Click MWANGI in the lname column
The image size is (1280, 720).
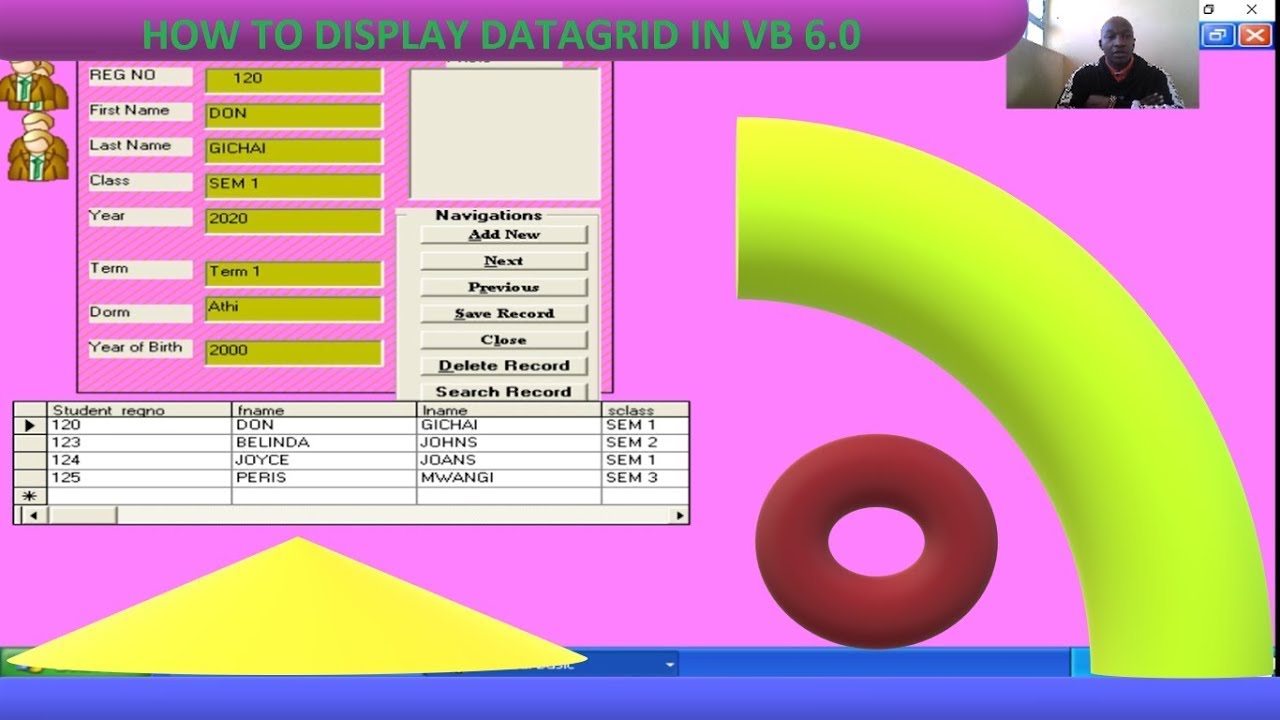(509, 478)
